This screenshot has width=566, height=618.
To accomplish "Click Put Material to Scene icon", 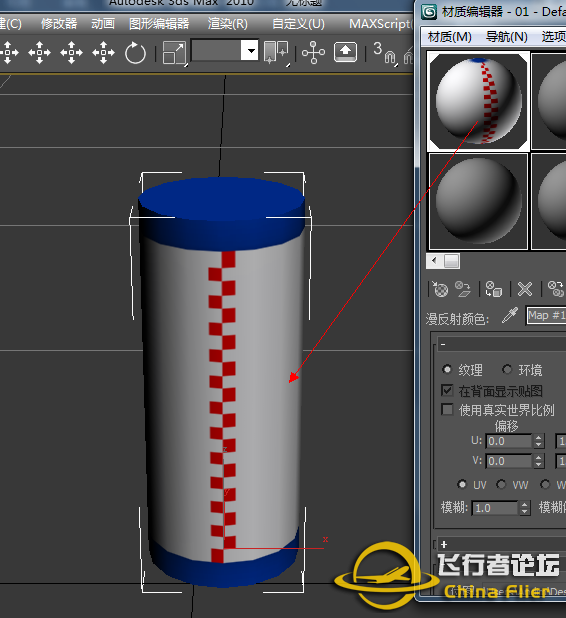I will [x=463, y=289].
